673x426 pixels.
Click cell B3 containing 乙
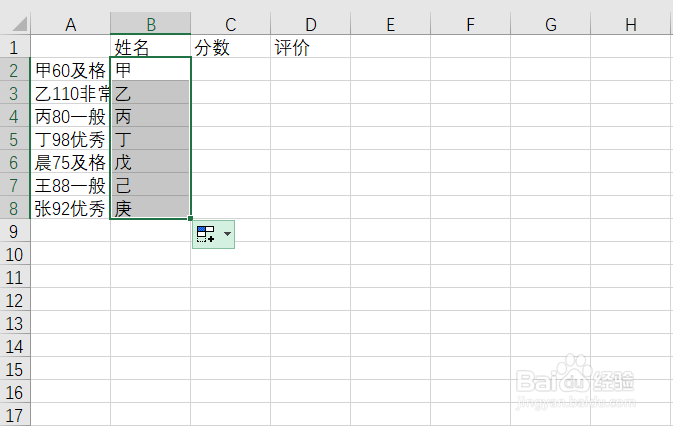tap(151, 93)
